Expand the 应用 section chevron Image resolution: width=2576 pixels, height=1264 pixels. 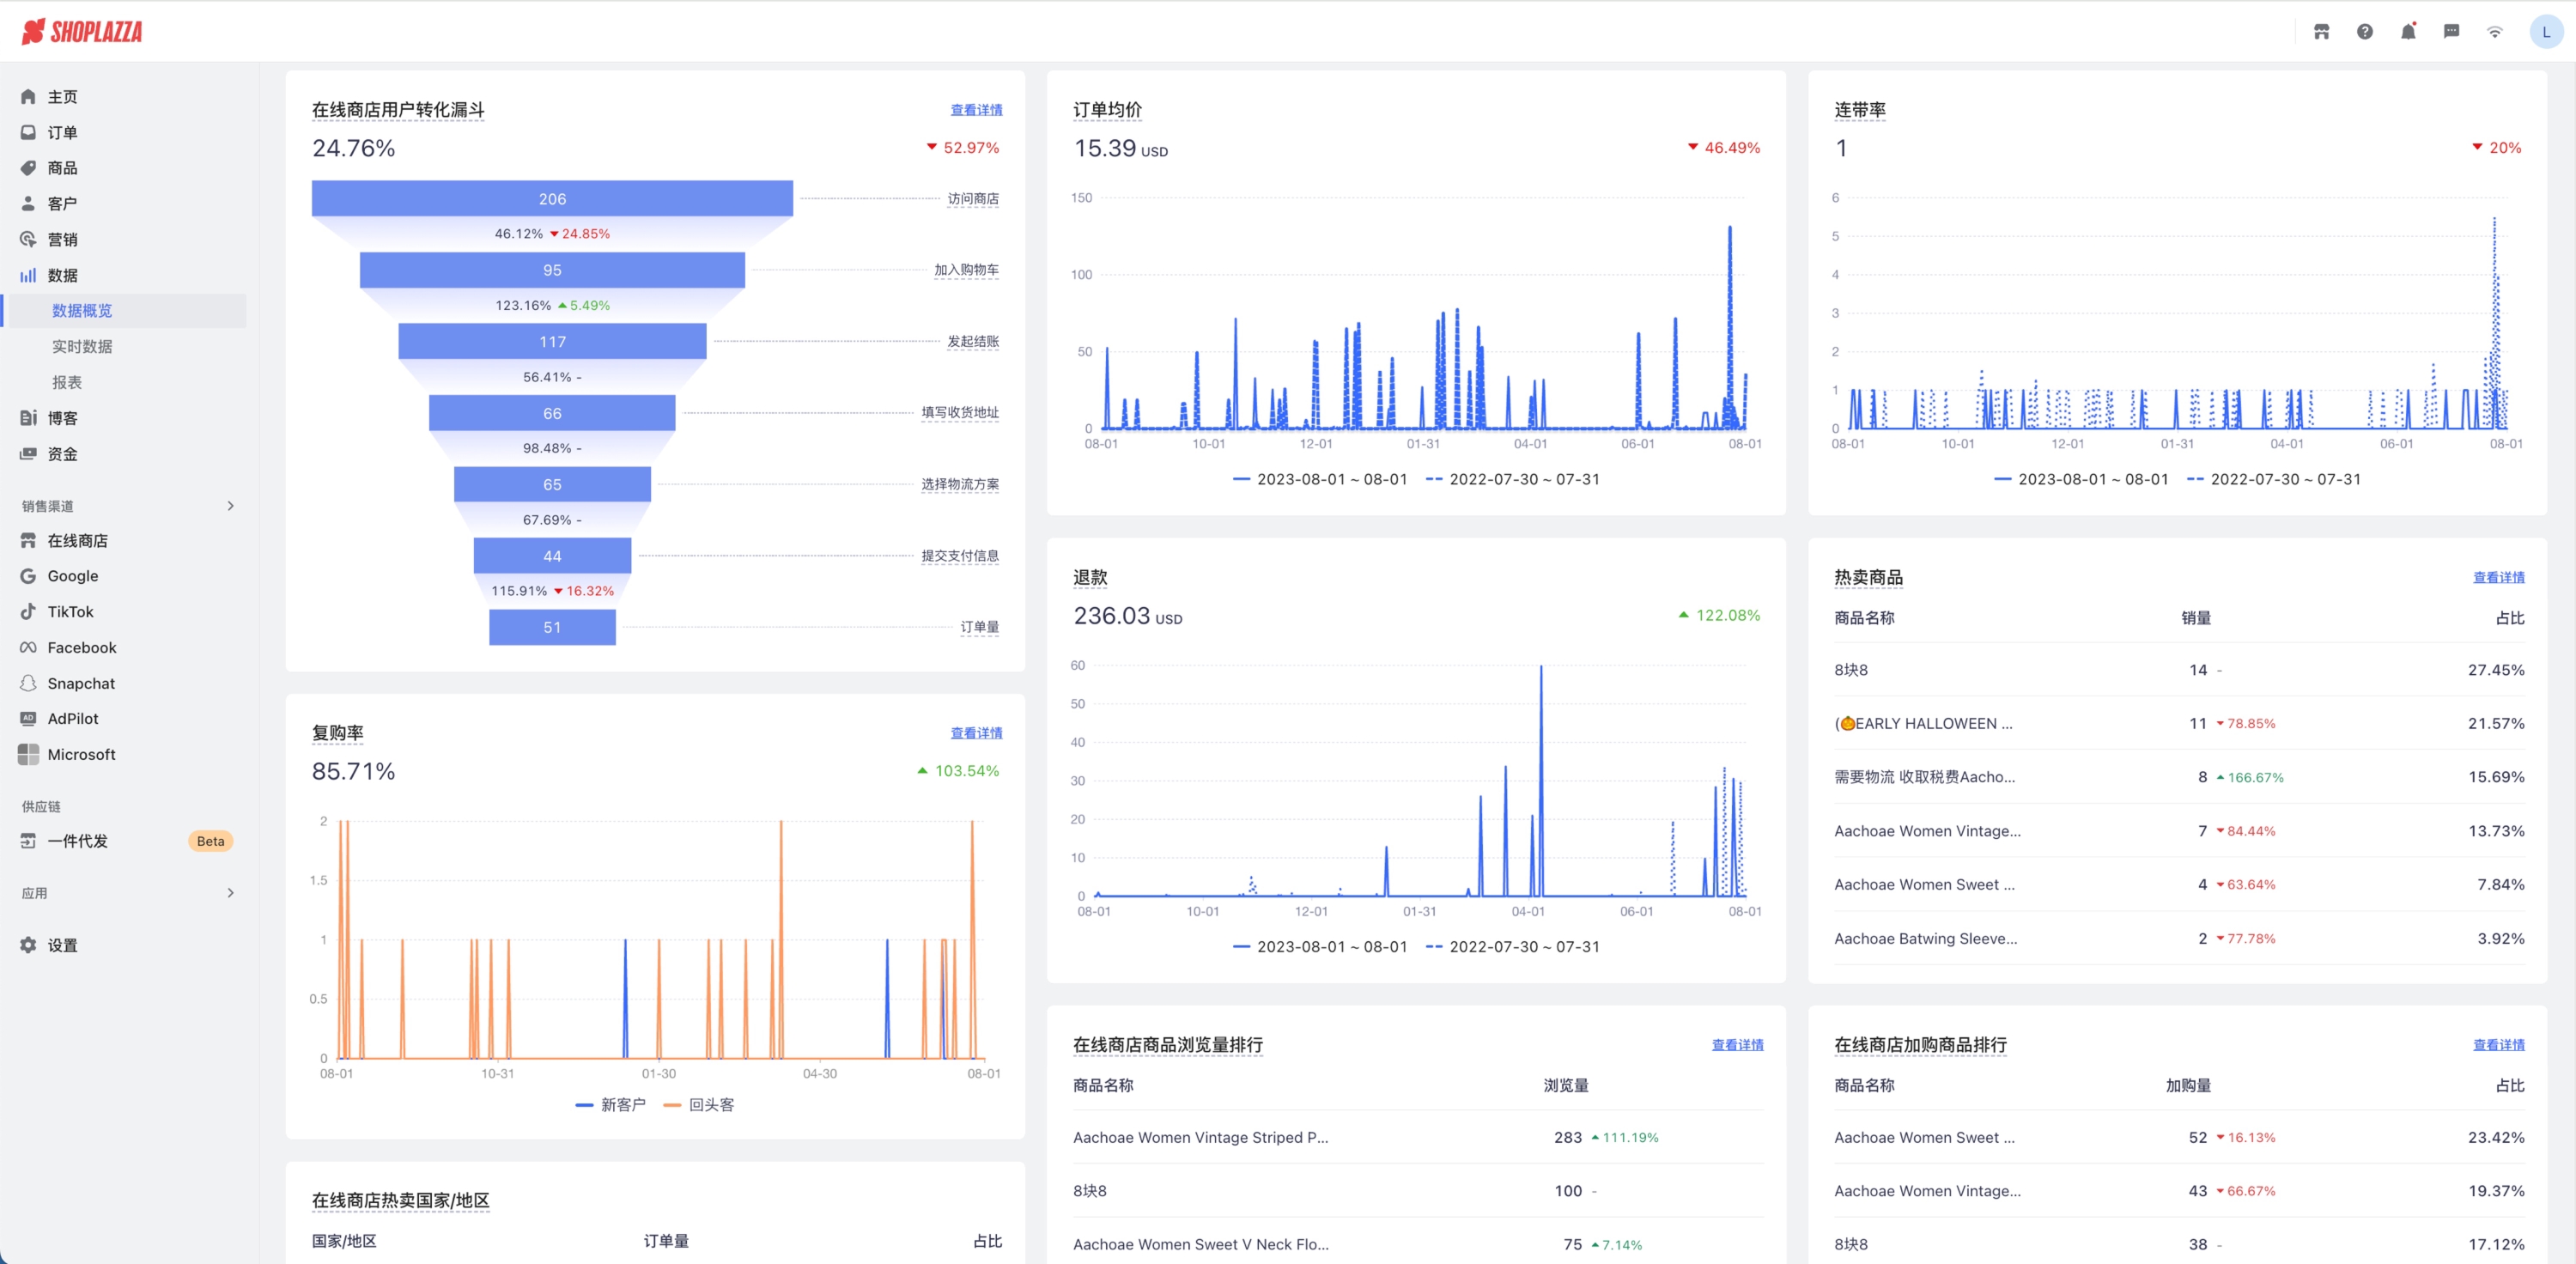(231, 893)
